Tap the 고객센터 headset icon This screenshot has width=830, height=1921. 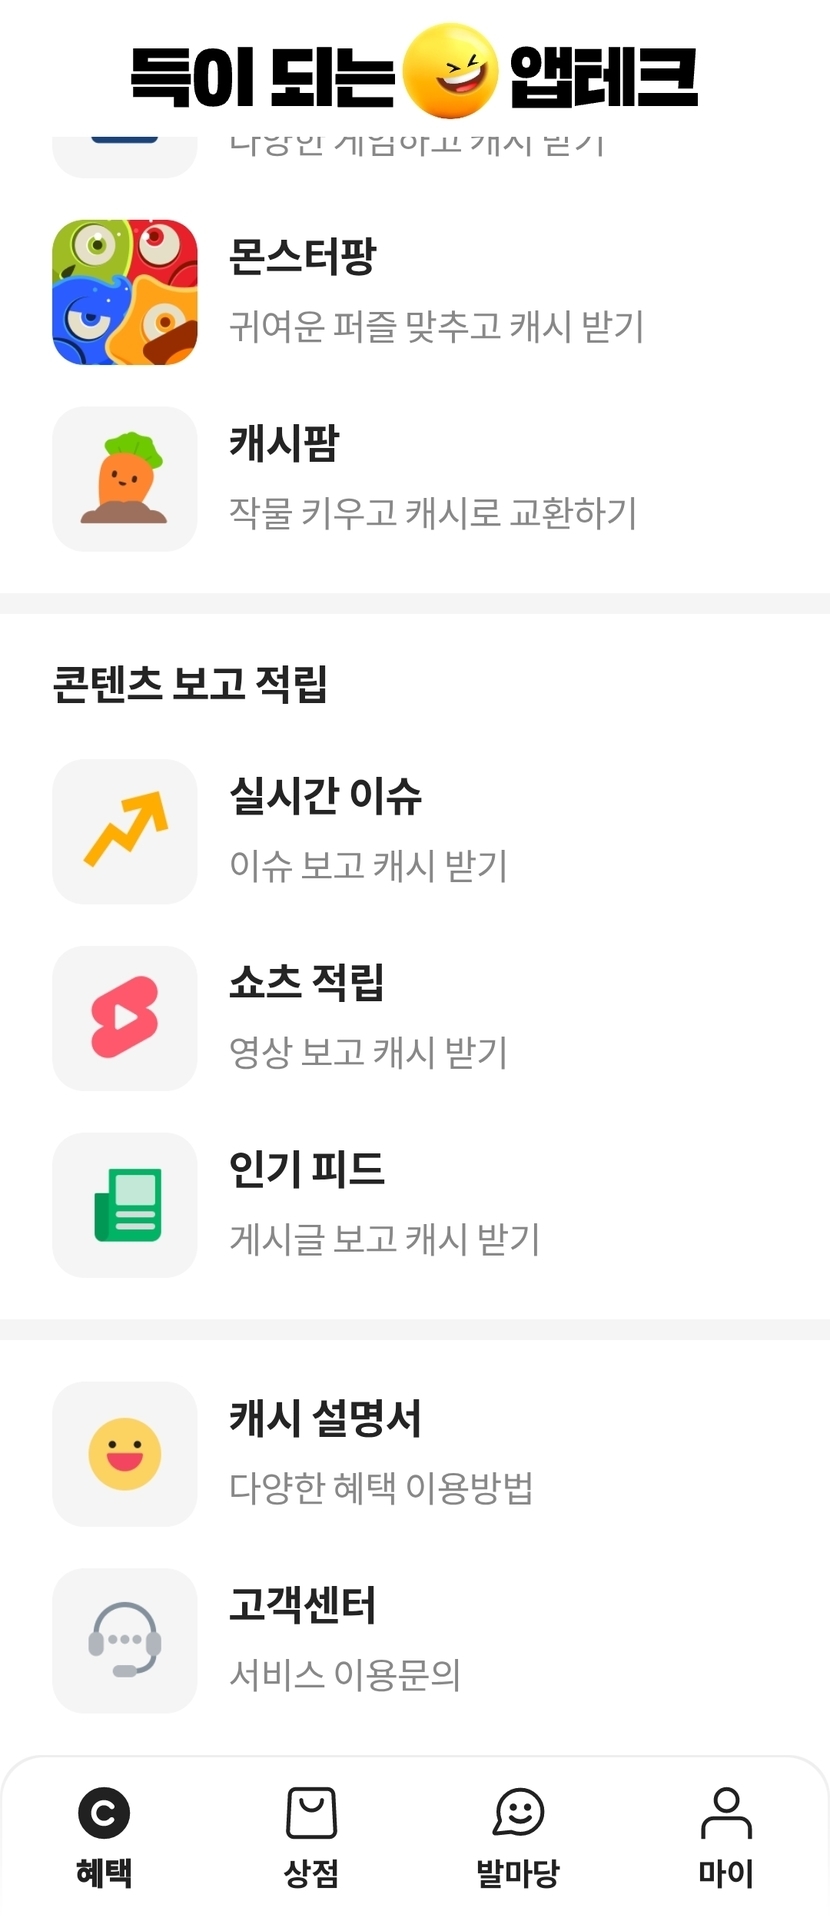[125, 1641]
